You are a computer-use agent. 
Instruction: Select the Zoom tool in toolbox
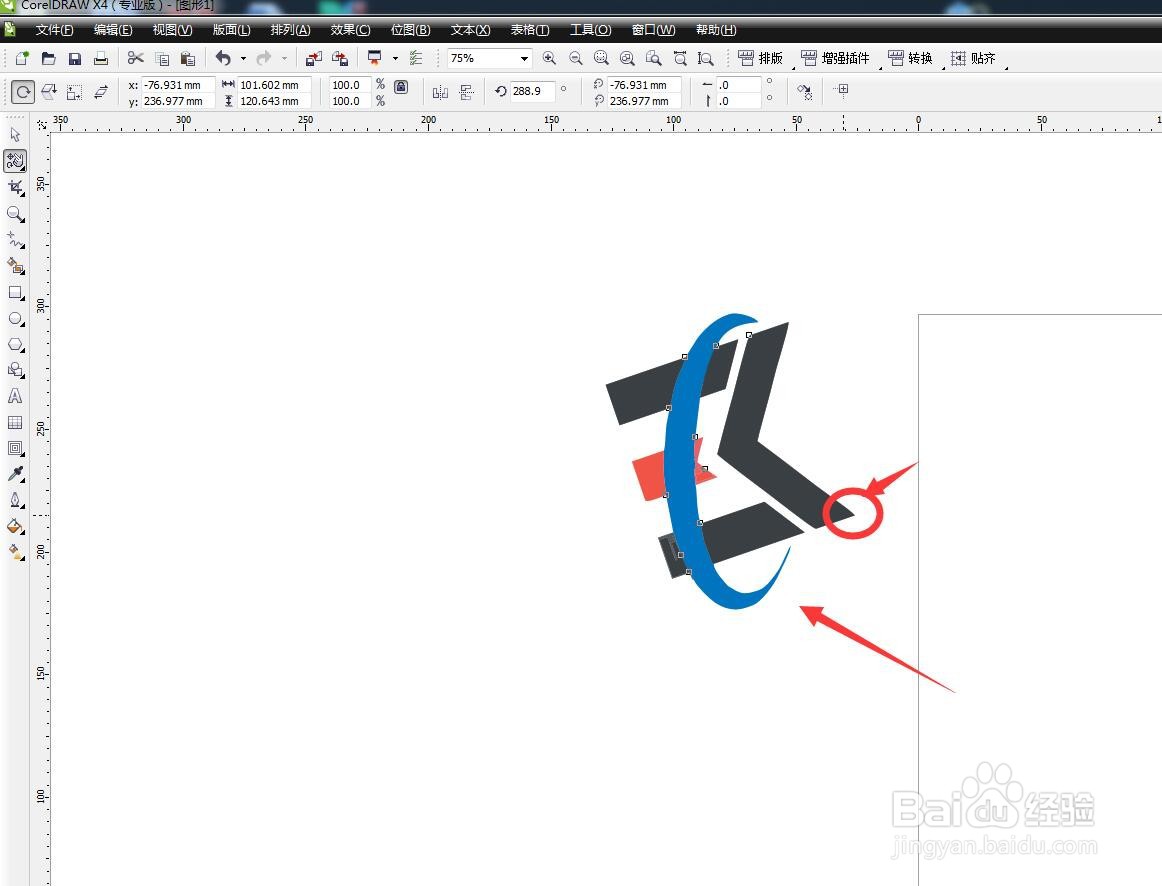15,214
